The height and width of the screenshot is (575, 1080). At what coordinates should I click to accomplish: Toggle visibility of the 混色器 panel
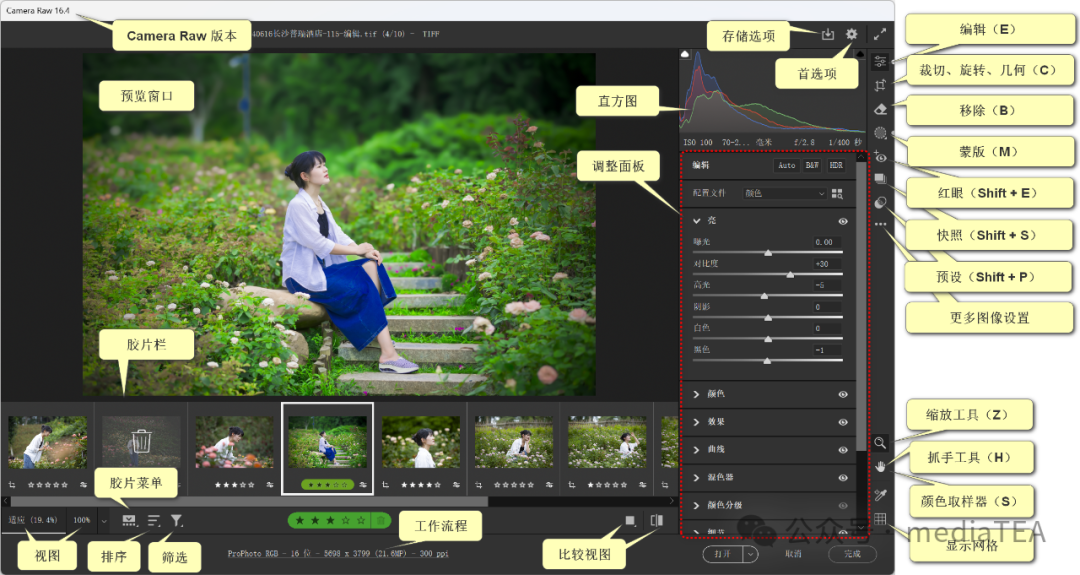pos(843,478)
